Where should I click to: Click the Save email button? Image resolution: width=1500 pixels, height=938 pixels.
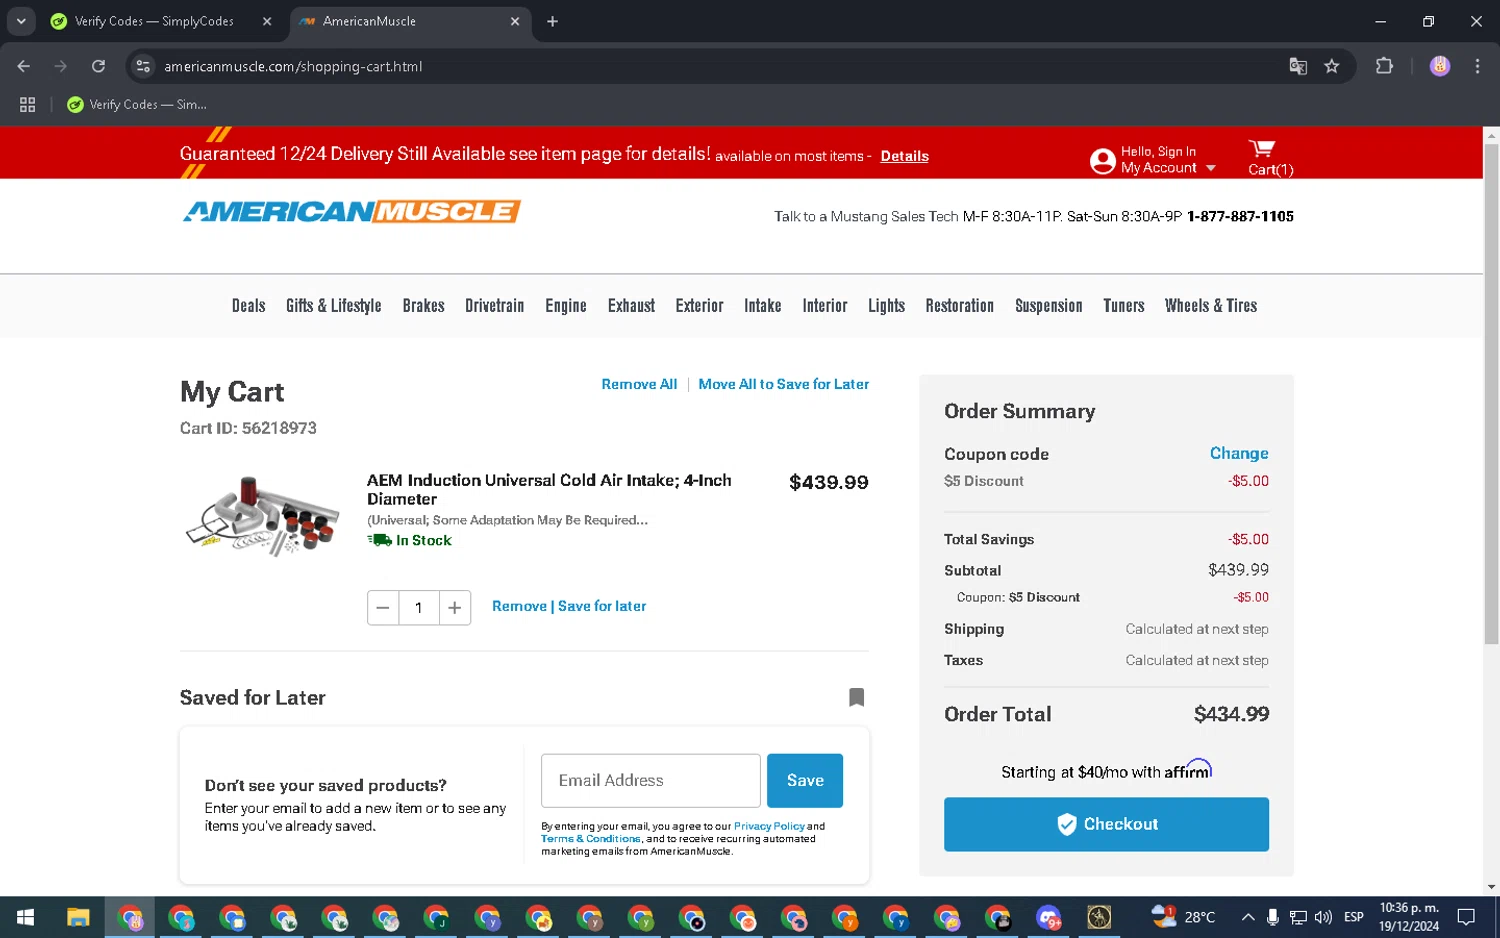click(x=804, y=780)
